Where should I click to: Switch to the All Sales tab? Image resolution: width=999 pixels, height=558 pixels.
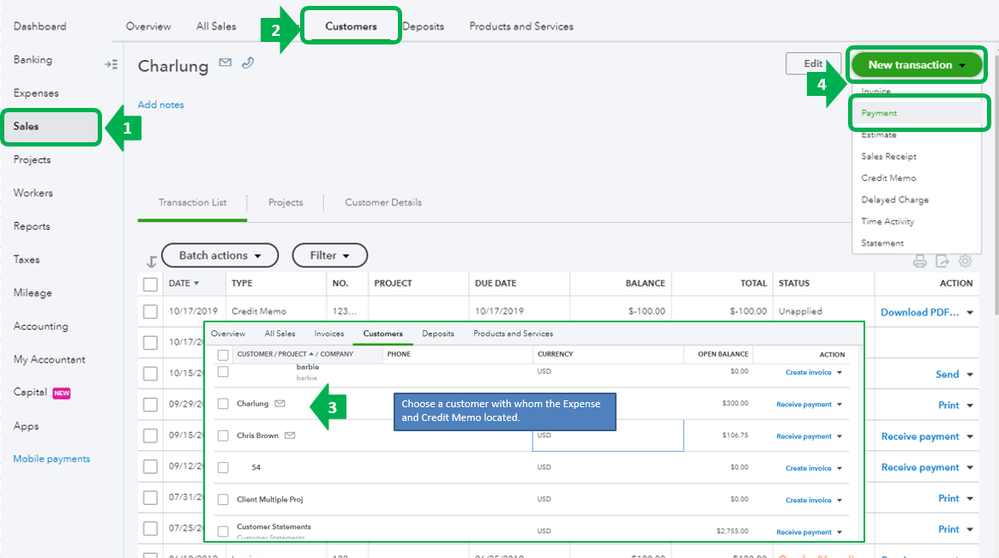[x=216, y=26]
